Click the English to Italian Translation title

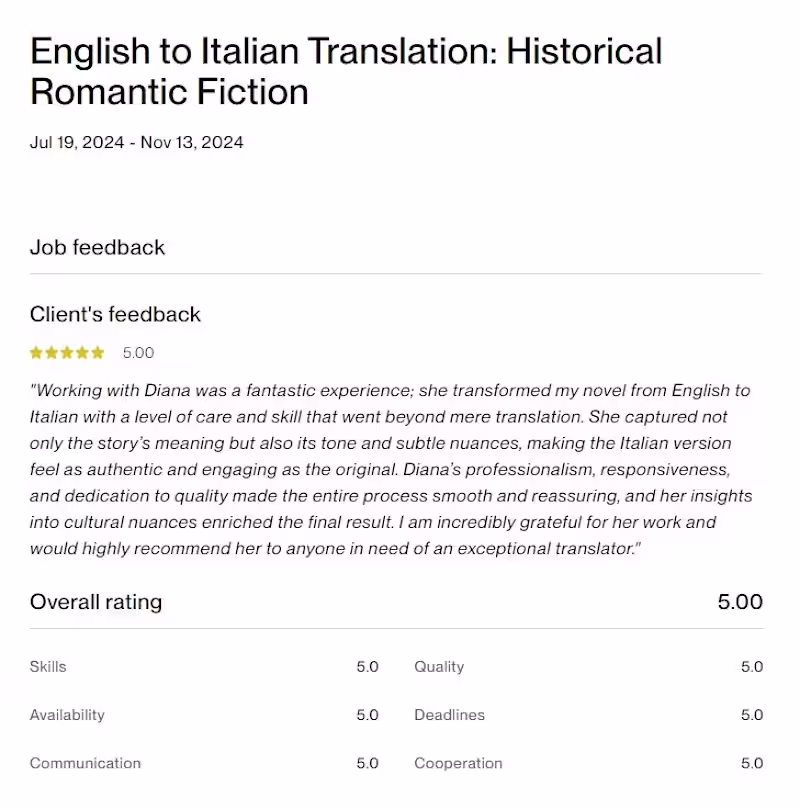point(346,71)
